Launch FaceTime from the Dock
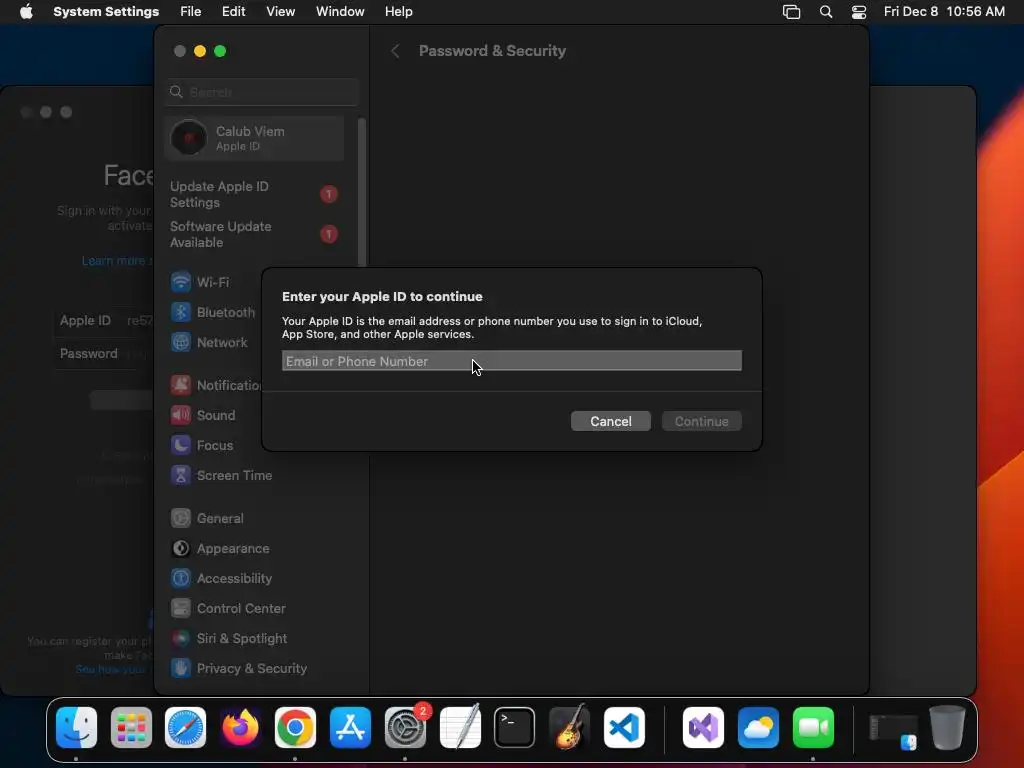The height and width of the screenshot is (768, 1024). click(813, 728)
